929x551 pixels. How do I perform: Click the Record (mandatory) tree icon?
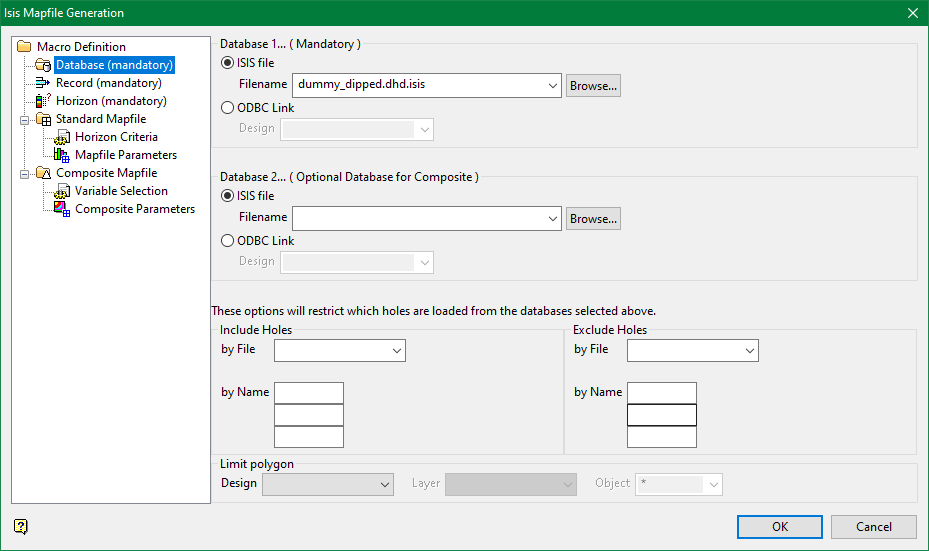[x=43, y=83]
